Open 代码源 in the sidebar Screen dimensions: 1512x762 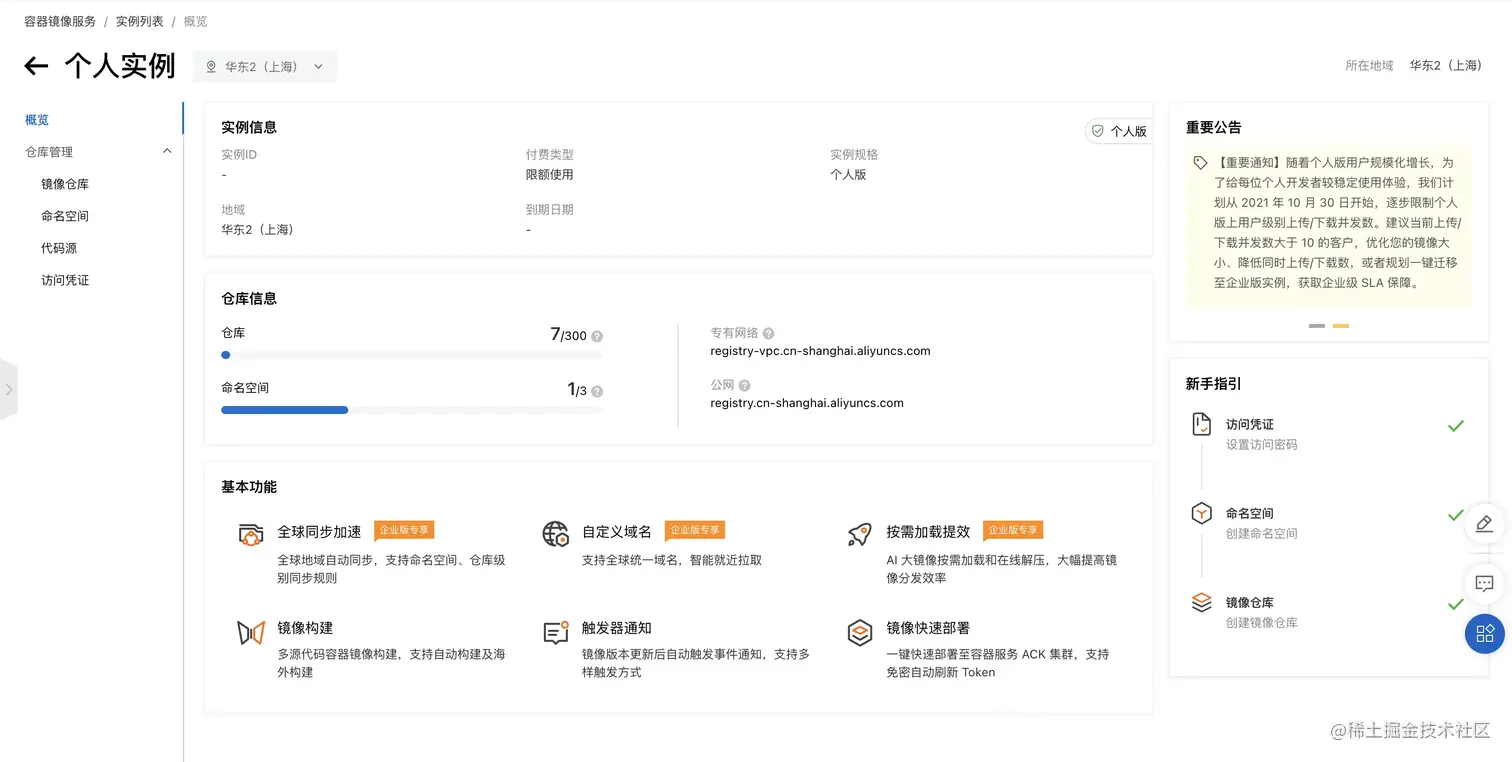[x=59, y=248]
